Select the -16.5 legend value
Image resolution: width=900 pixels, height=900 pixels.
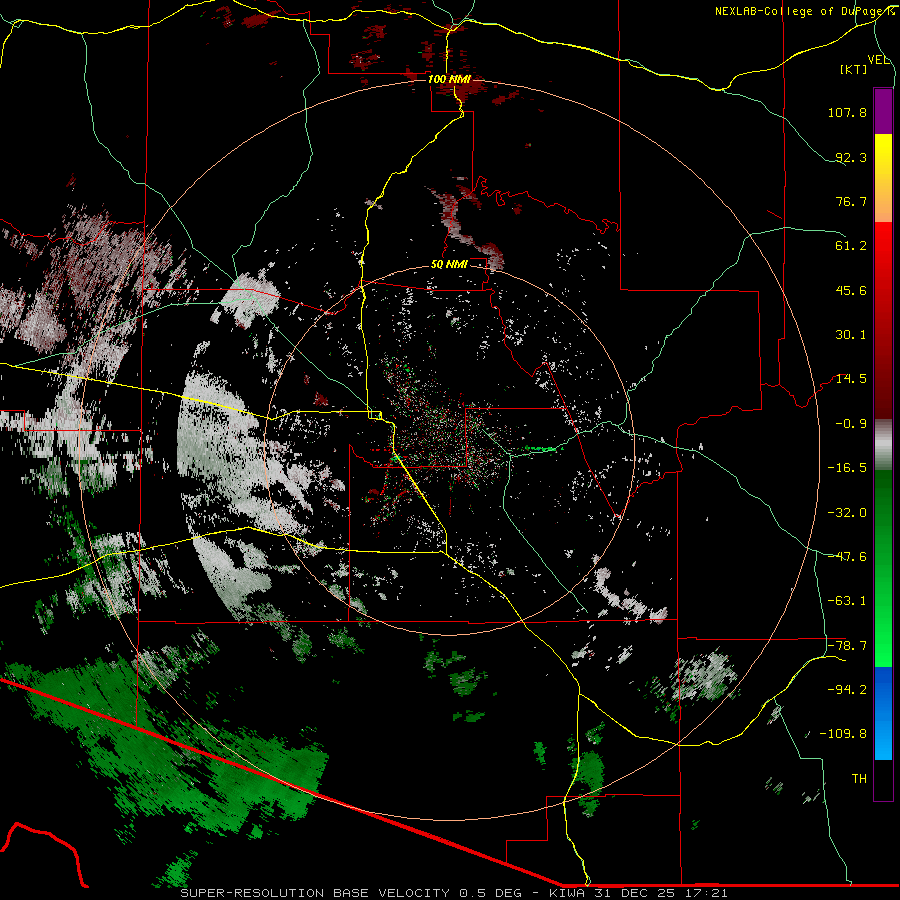coord(847,468)
